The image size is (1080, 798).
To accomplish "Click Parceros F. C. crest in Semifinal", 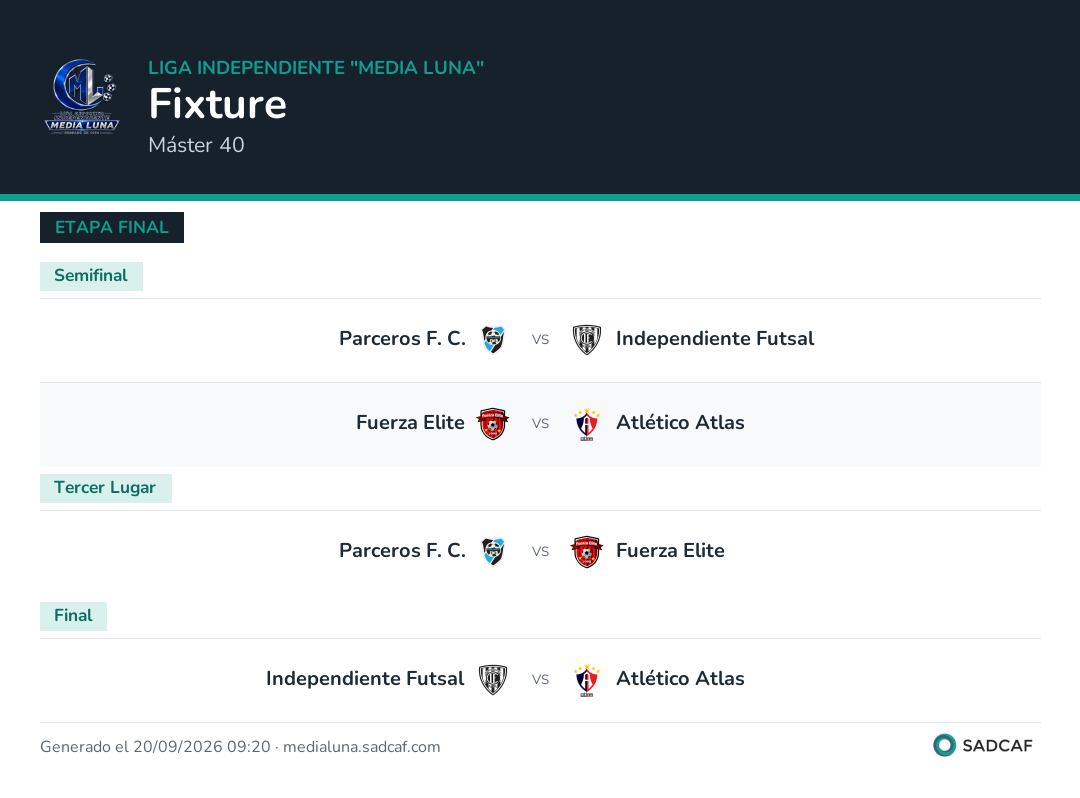I will coord(493,339).
